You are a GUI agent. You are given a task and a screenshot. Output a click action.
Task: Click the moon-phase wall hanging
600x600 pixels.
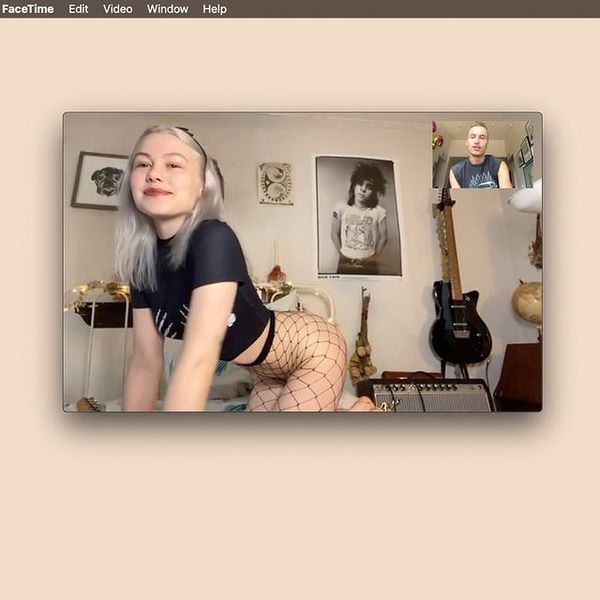(x=276, y=183)
